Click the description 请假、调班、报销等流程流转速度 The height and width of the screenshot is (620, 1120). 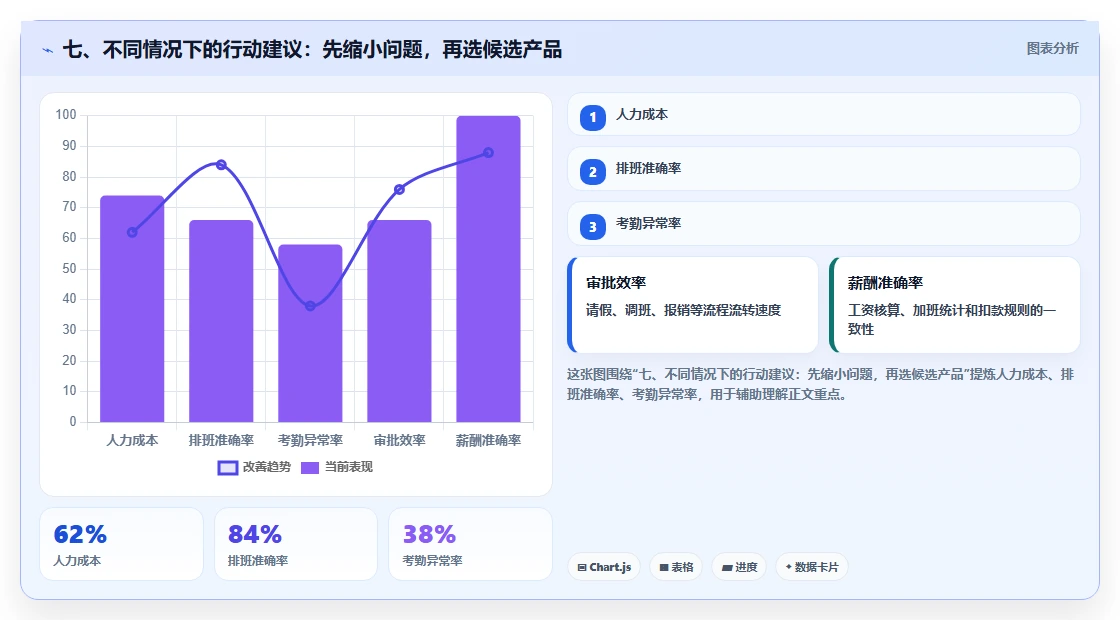coord(684,310)
